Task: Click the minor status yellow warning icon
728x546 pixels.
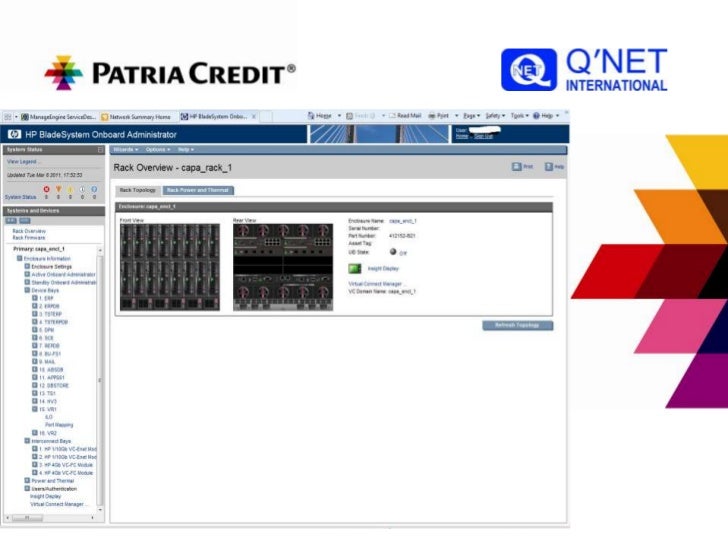Action: (x=71, y=189)
